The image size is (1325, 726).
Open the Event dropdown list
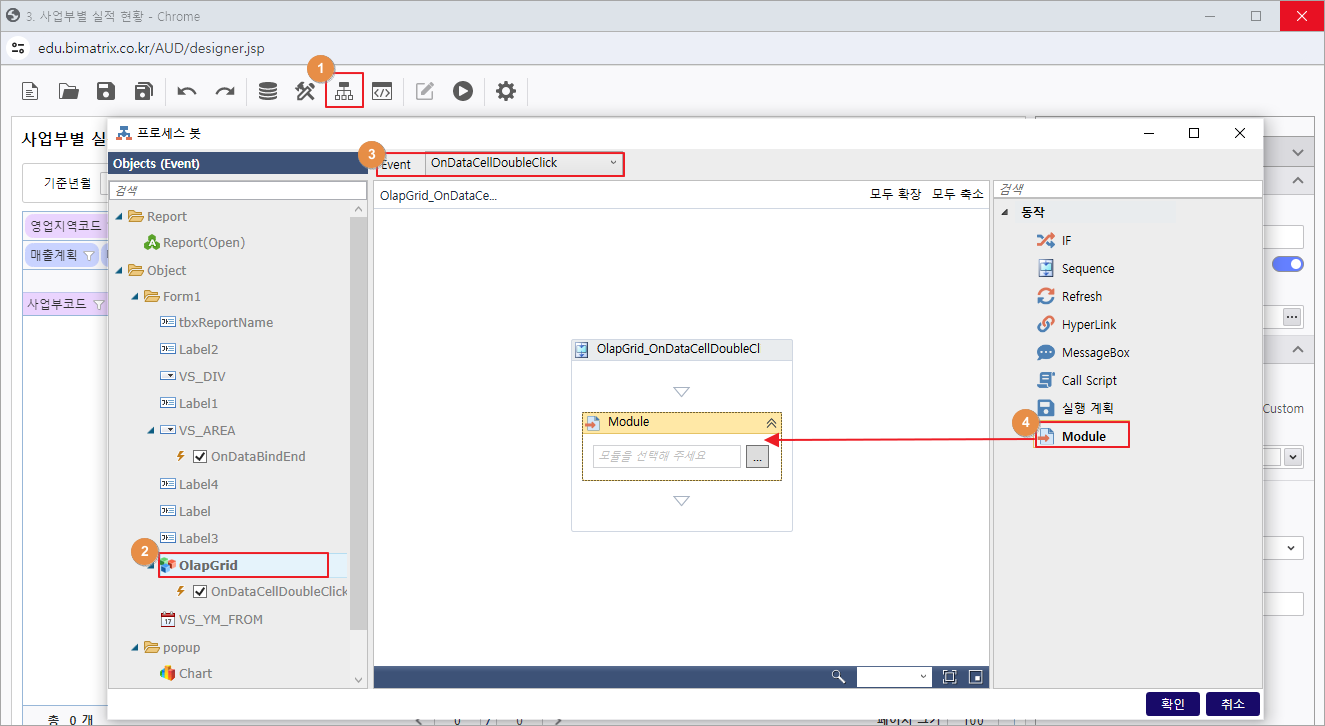(x=524, y=163)
